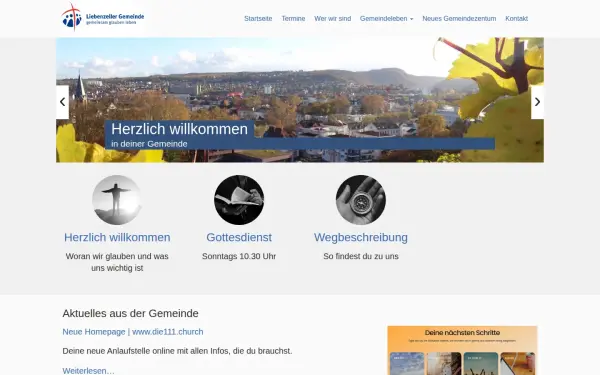Click the 'Herzlich willkommen' slide caption title
This screenshot has height=375, width=600.
click(x=179, y=129)
